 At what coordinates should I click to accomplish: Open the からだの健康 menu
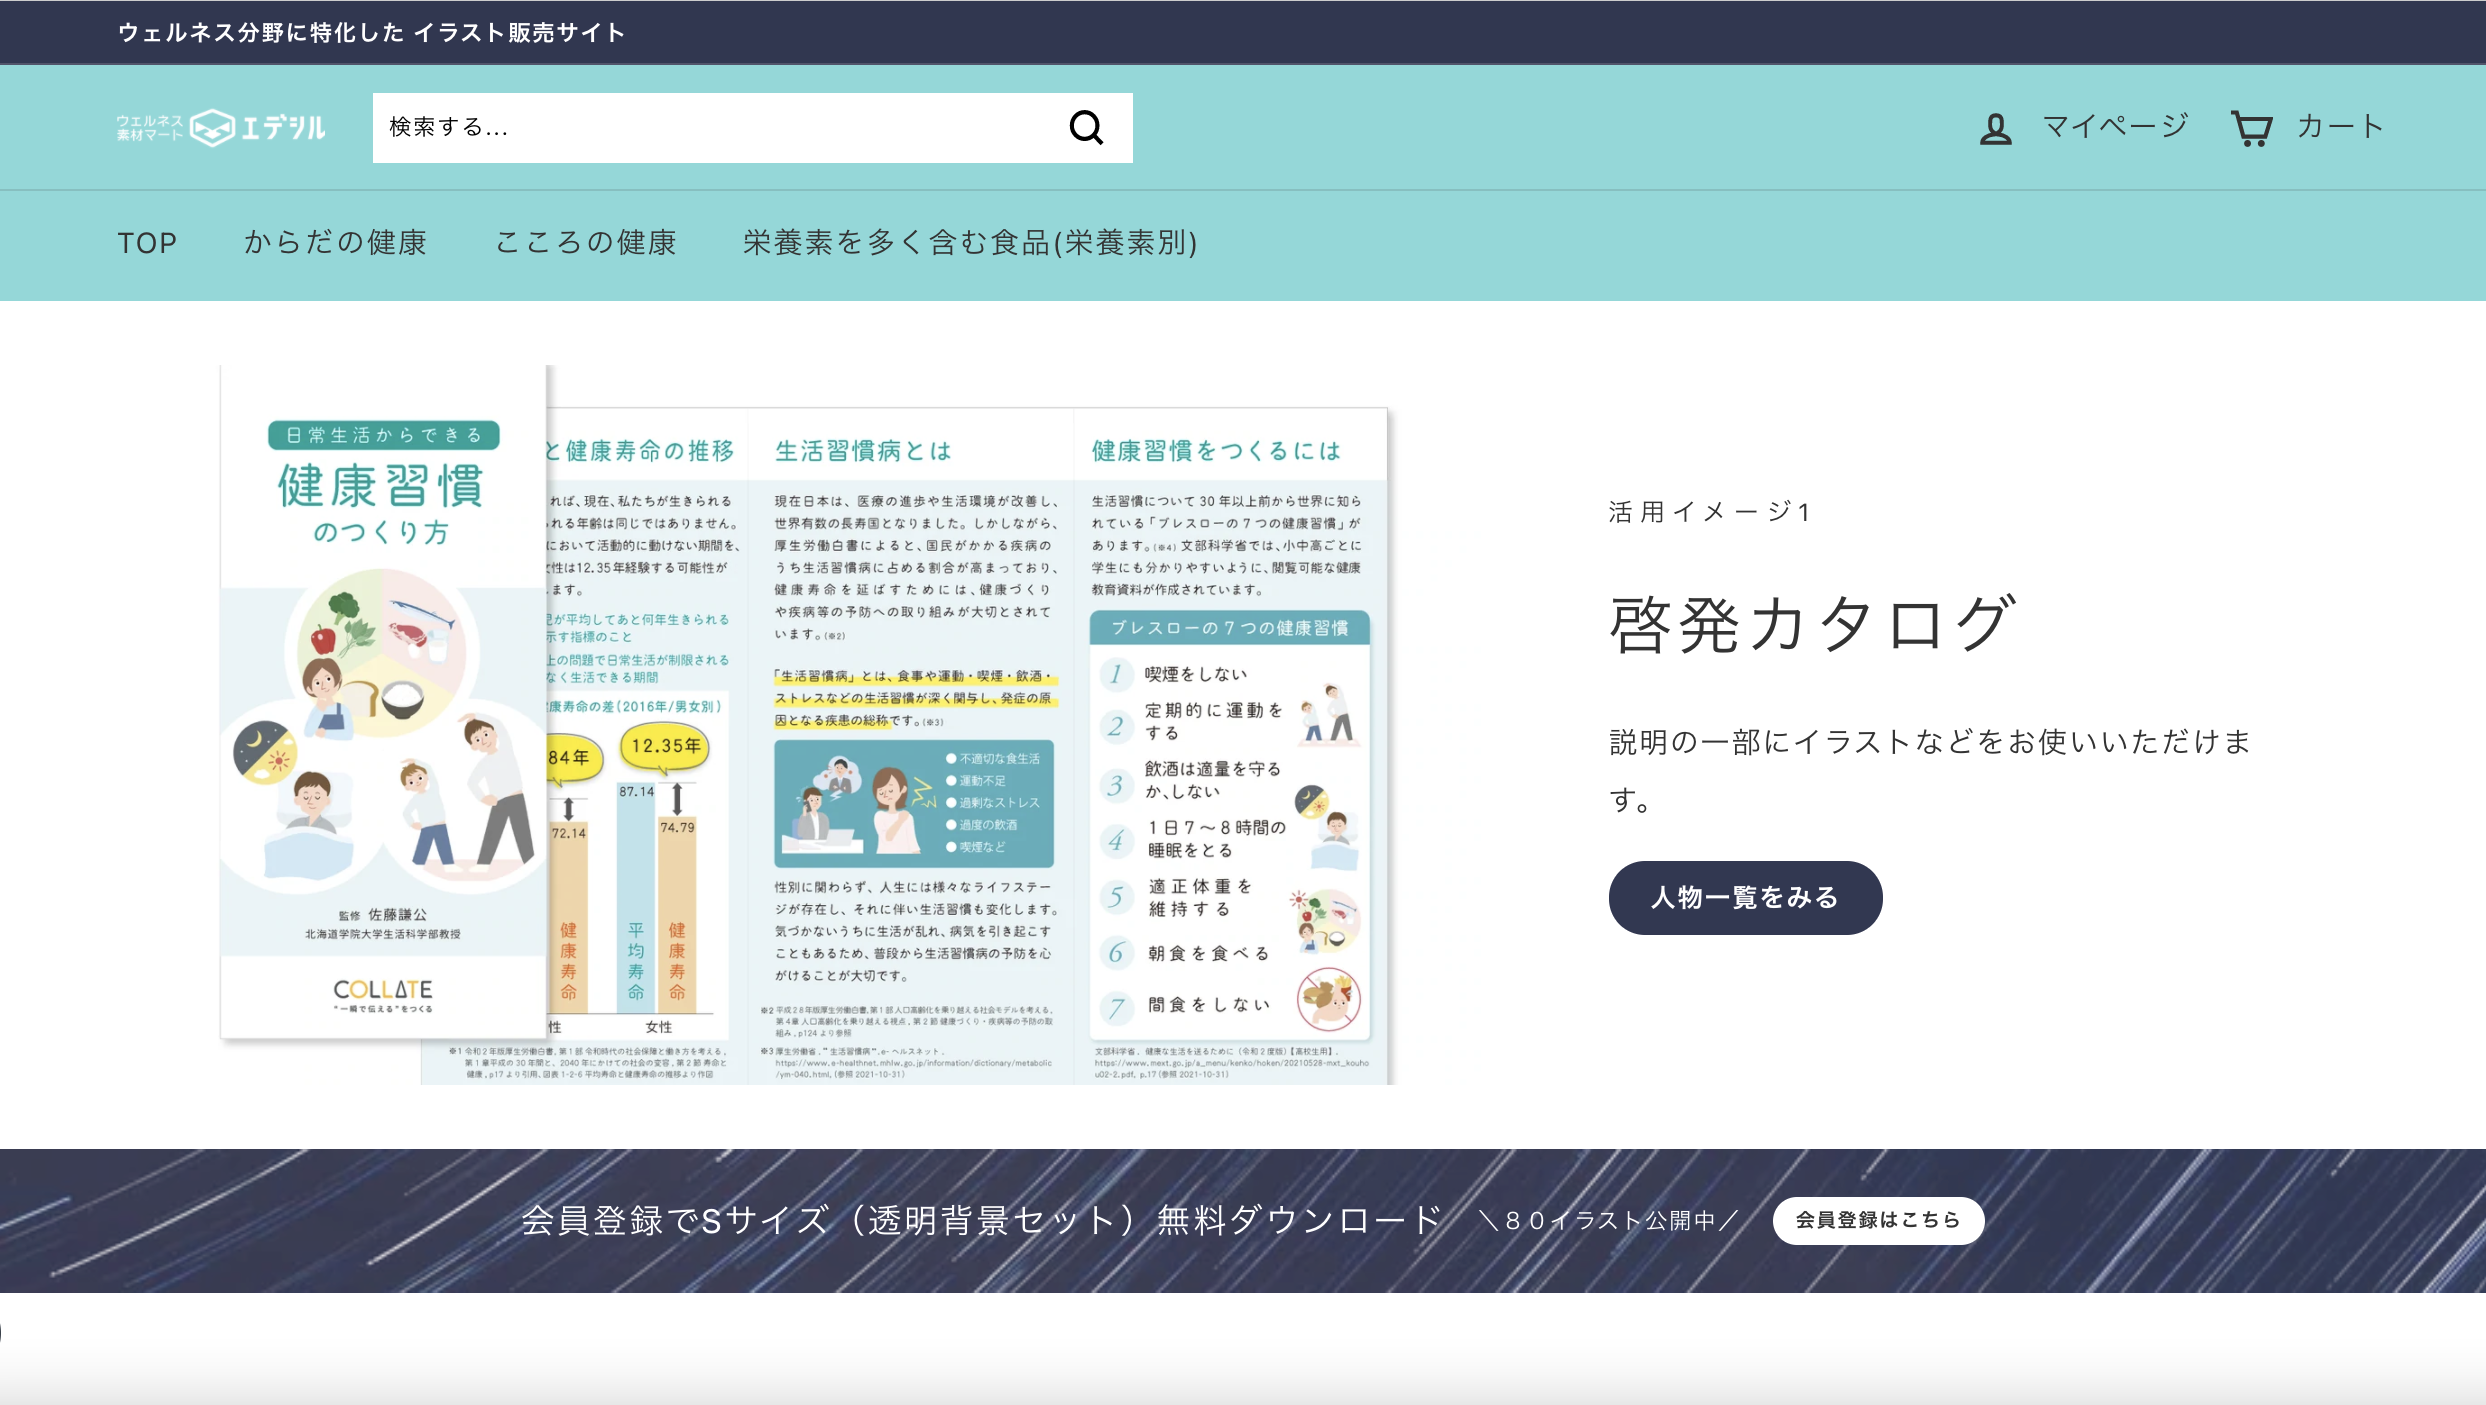pos(336,243)
